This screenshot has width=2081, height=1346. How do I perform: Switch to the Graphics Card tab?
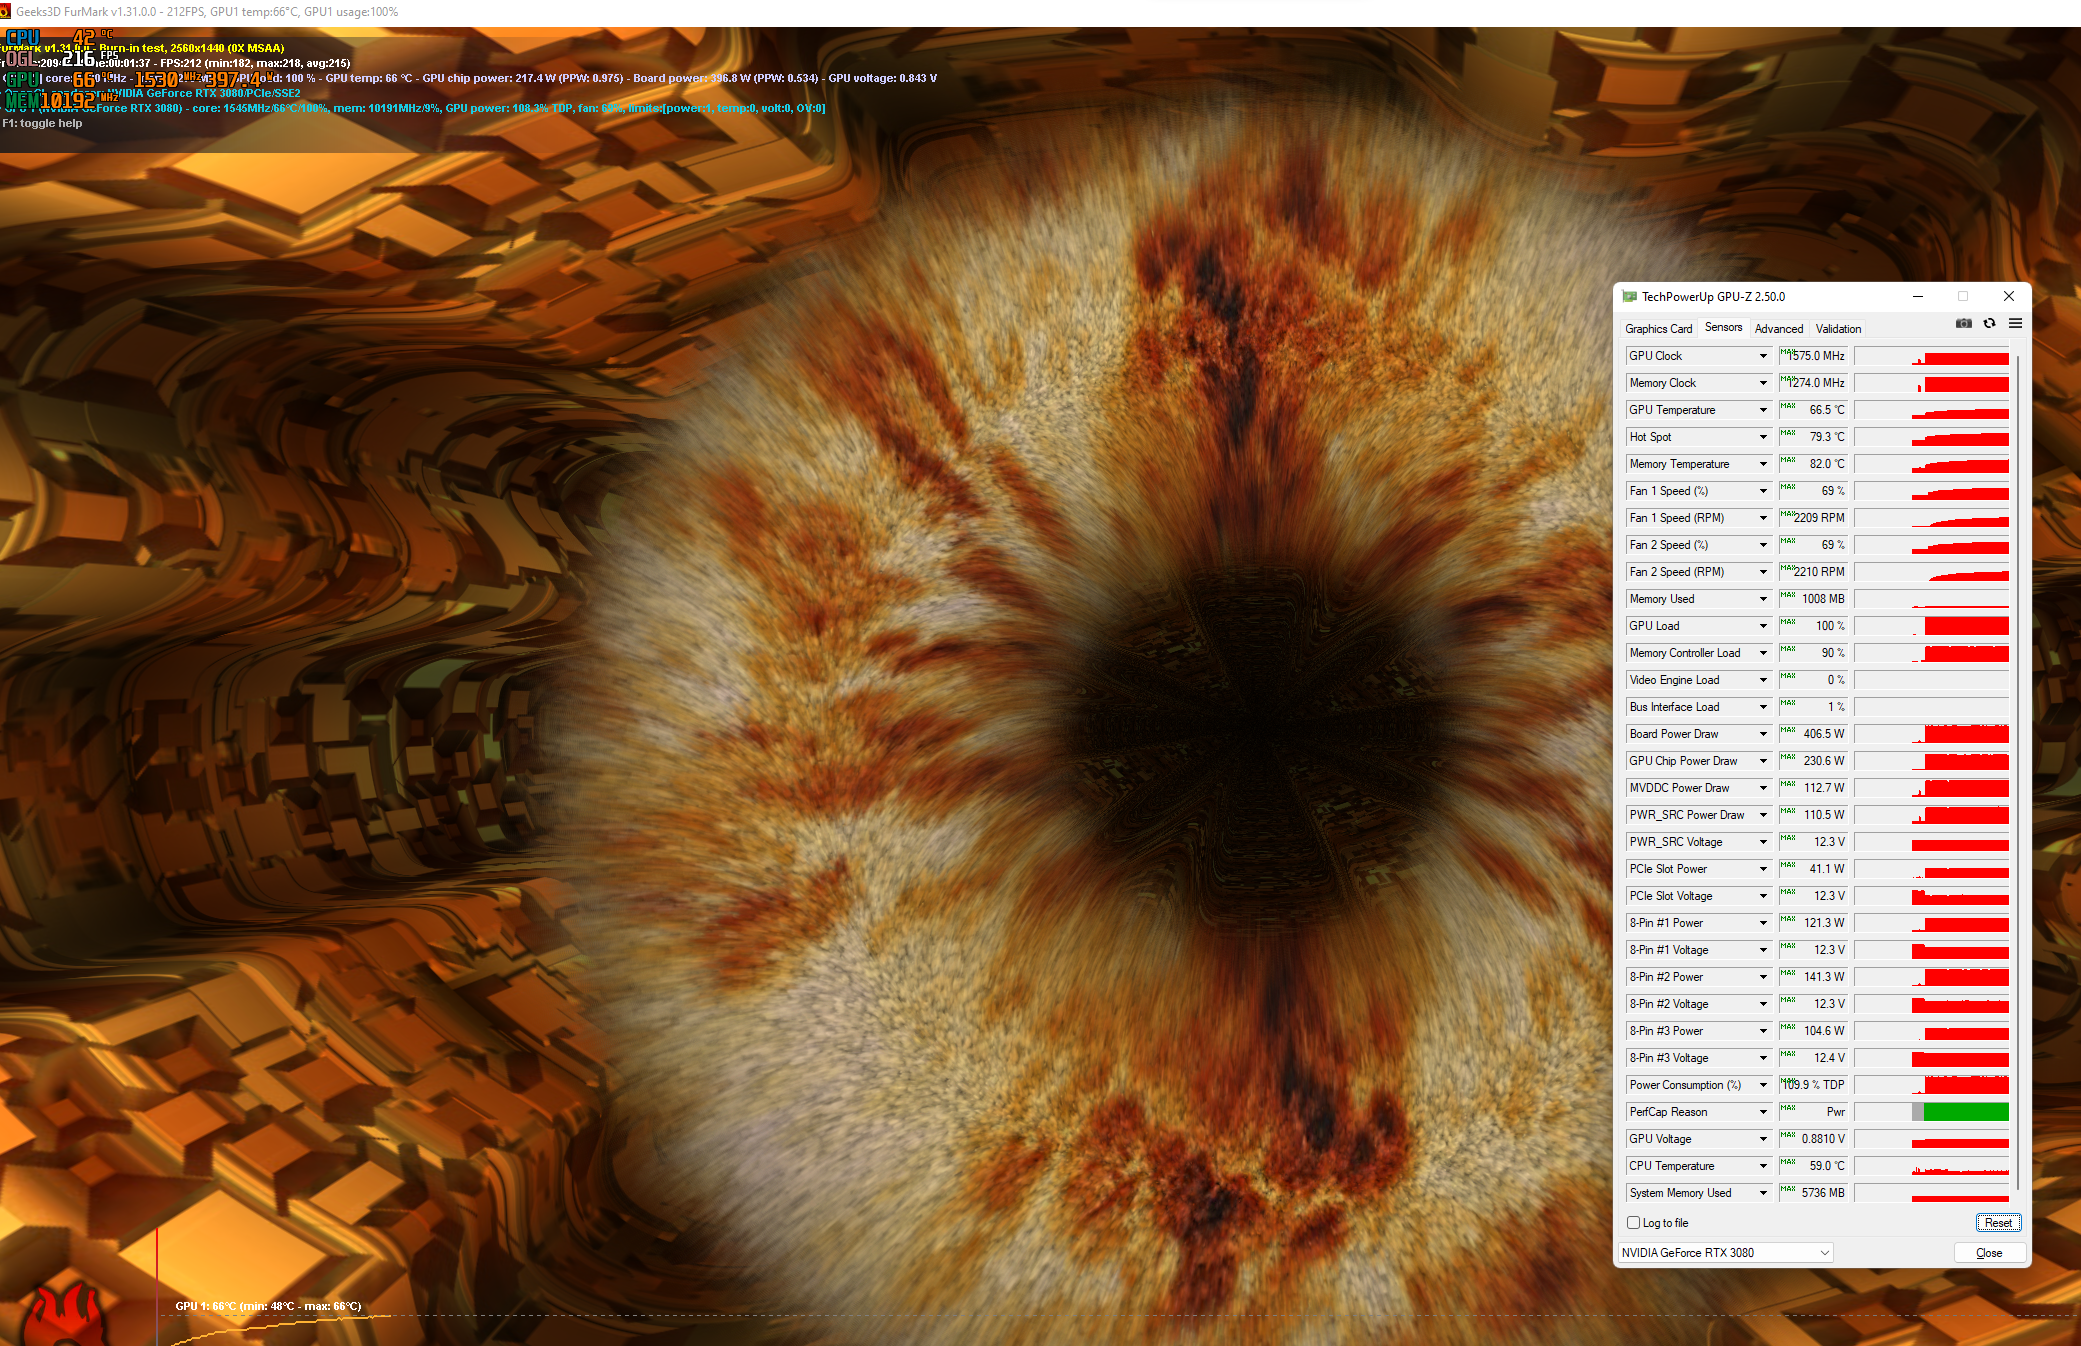[x=1658, y=329]
